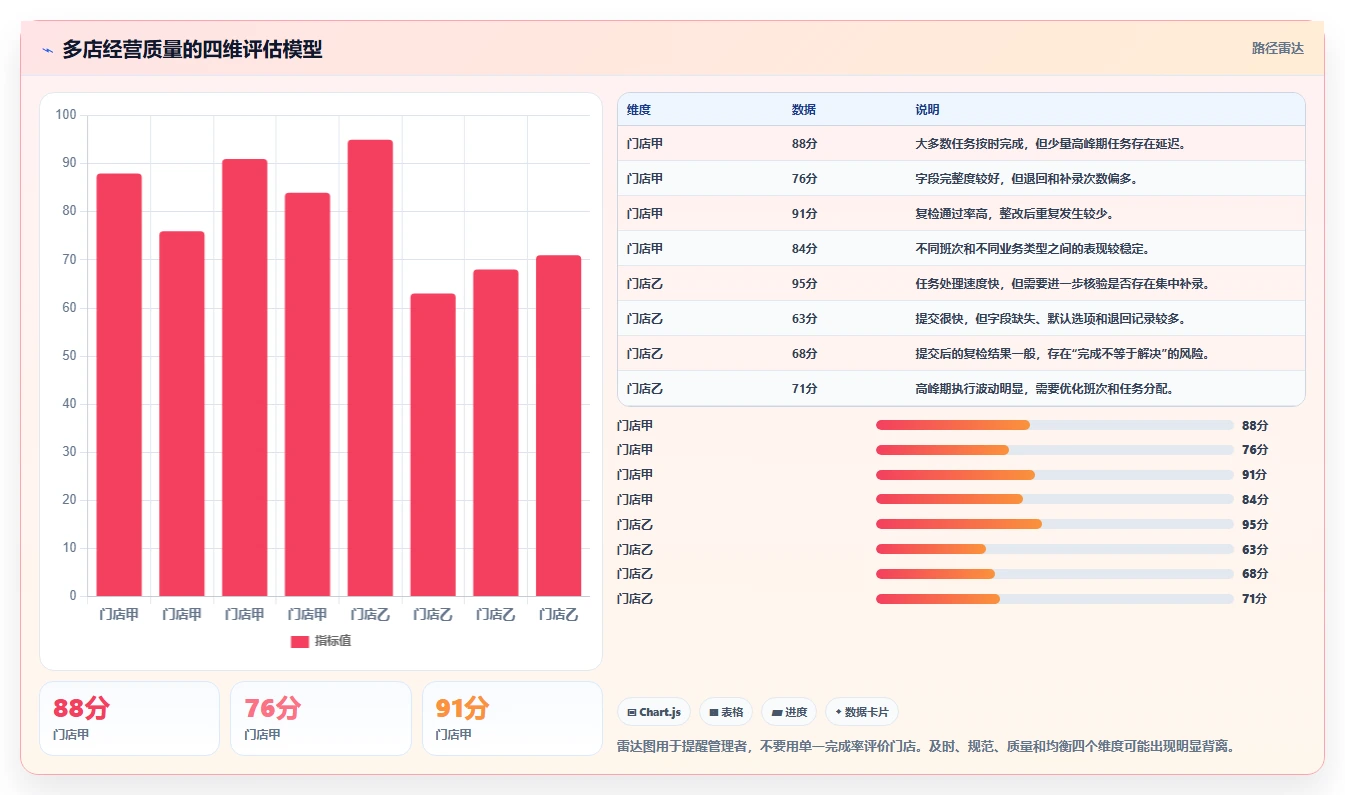This screenshot has width=1345, height=795.
Task: Click the 表格 chip
Action: (726, 712)
